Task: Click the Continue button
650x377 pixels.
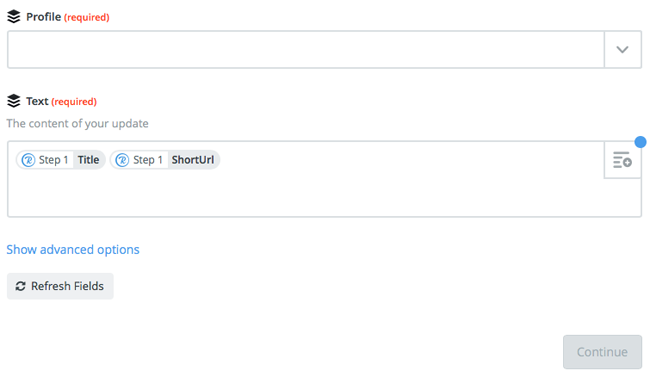Action: click(602, 352)
